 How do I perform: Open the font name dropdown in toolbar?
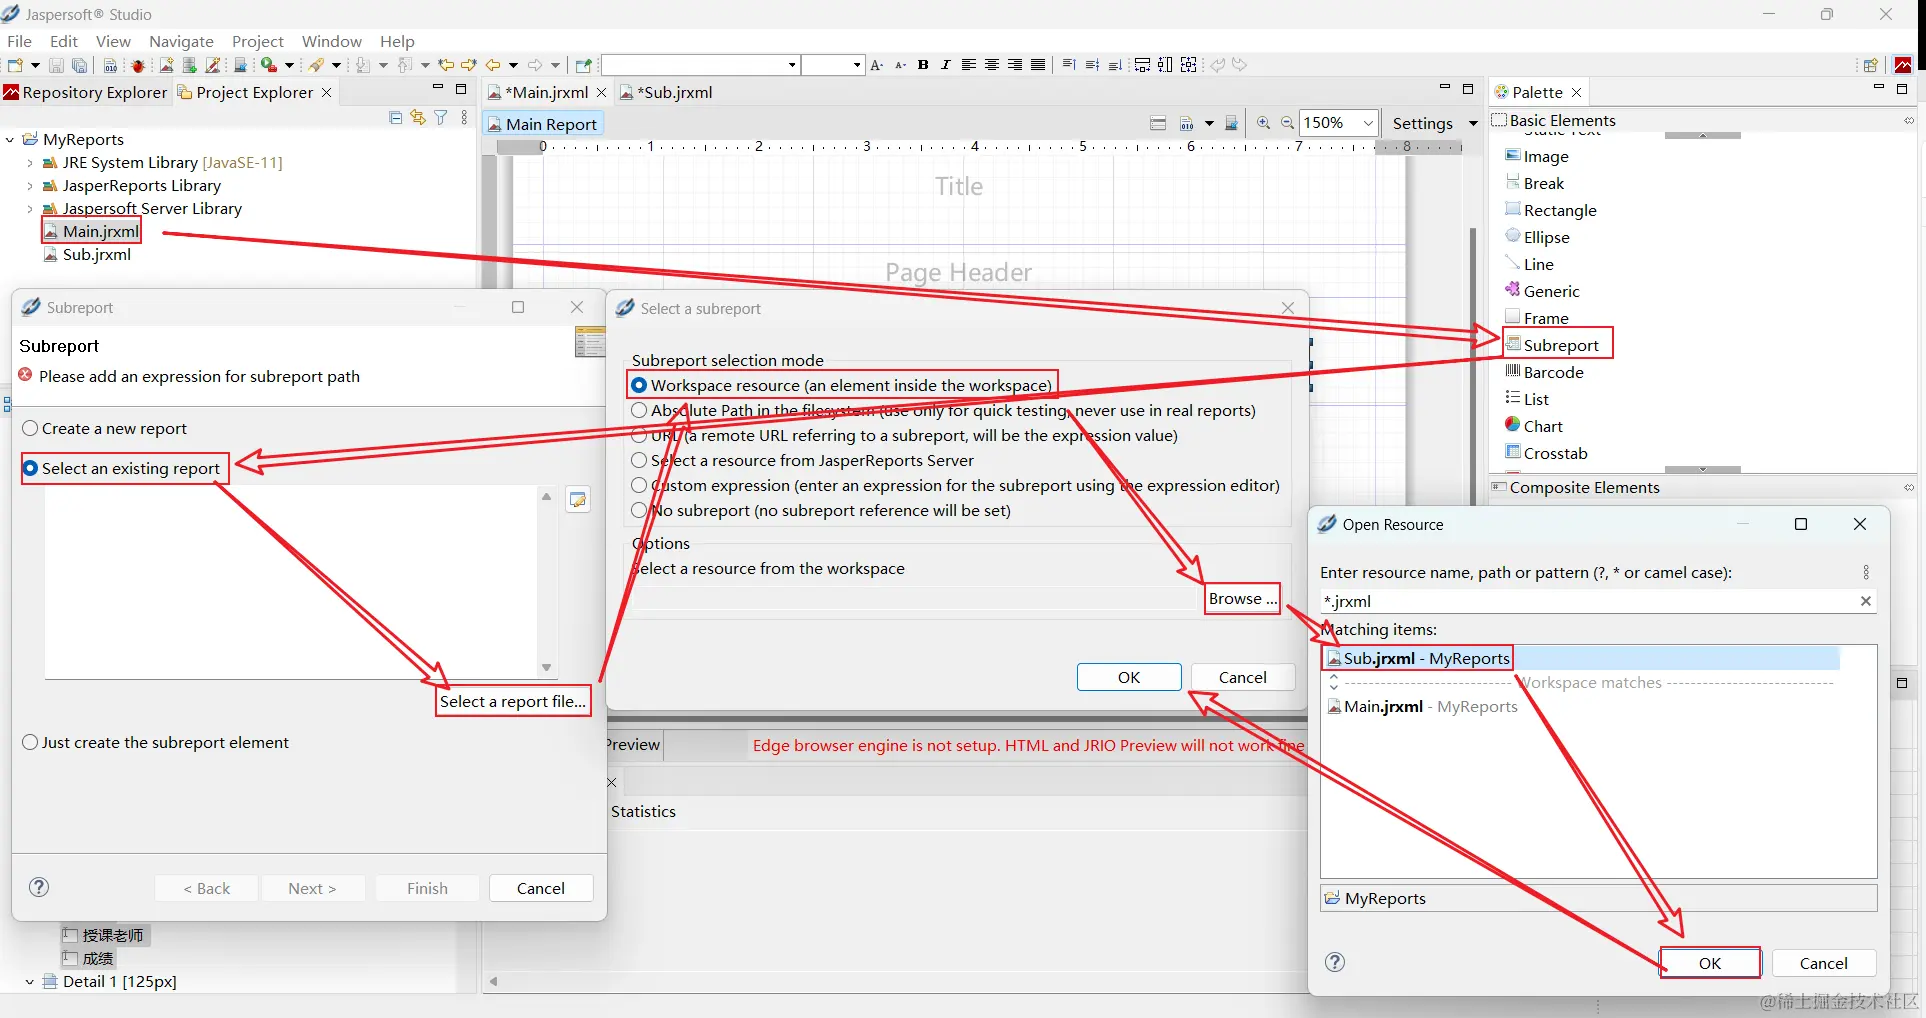coord(792,65)
